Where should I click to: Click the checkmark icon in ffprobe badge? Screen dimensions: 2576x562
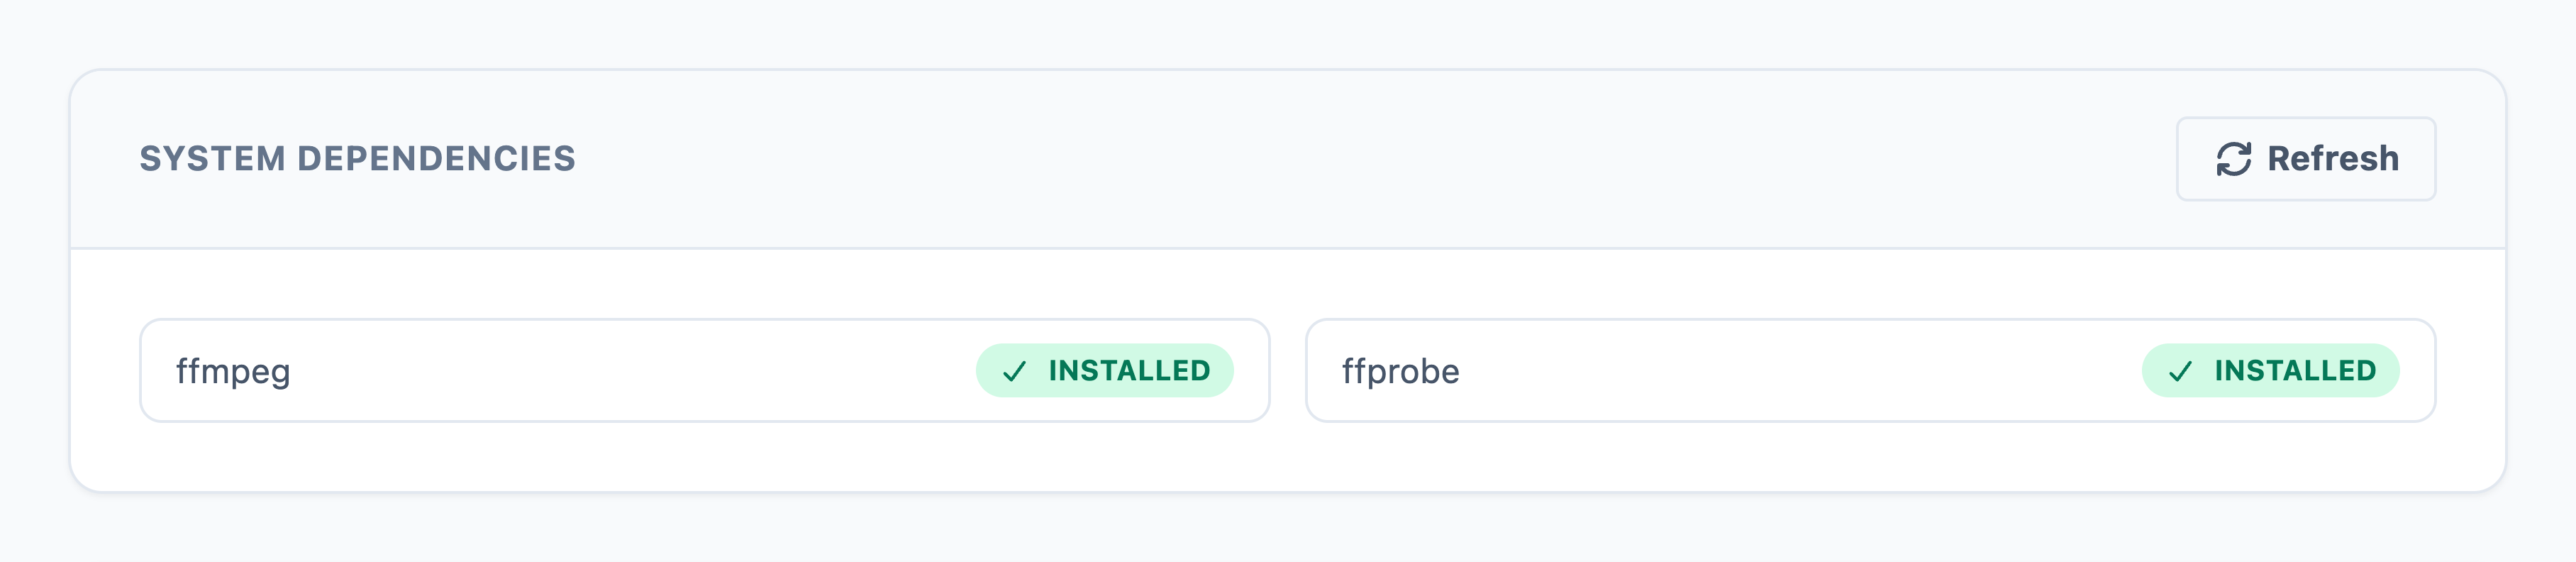2180,372
